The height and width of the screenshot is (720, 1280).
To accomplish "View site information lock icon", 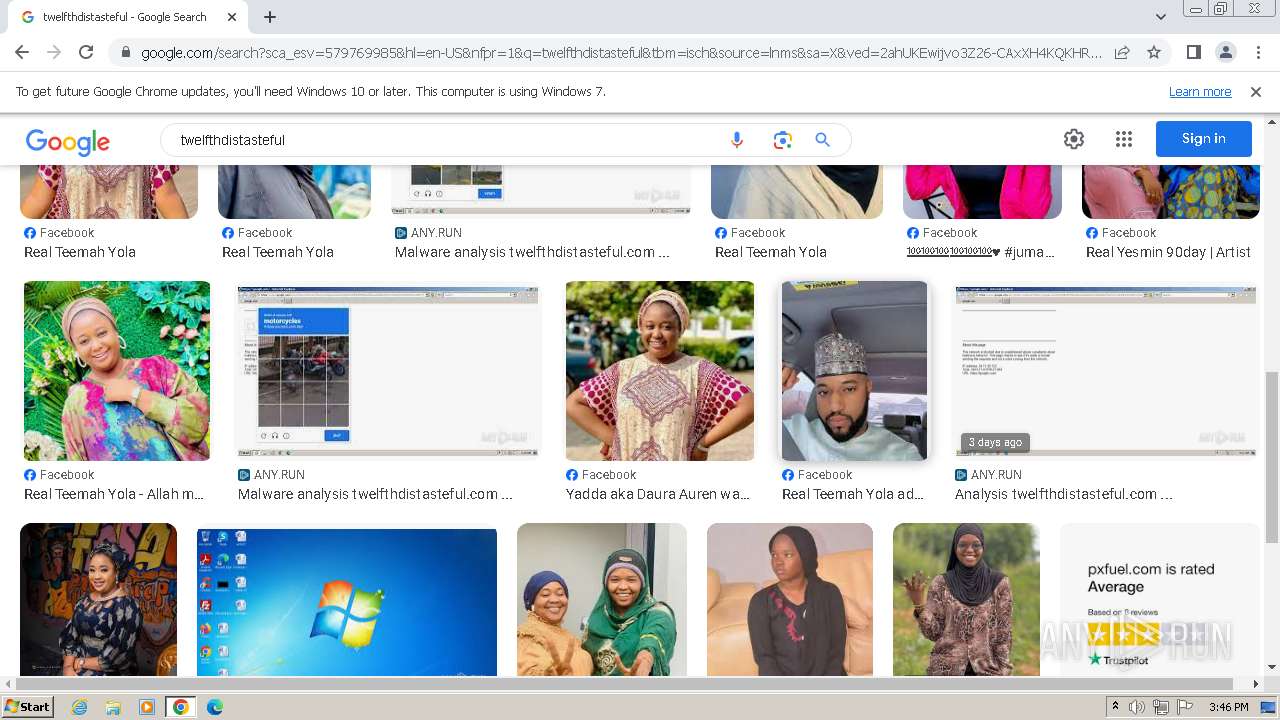I will click(125, 53).
